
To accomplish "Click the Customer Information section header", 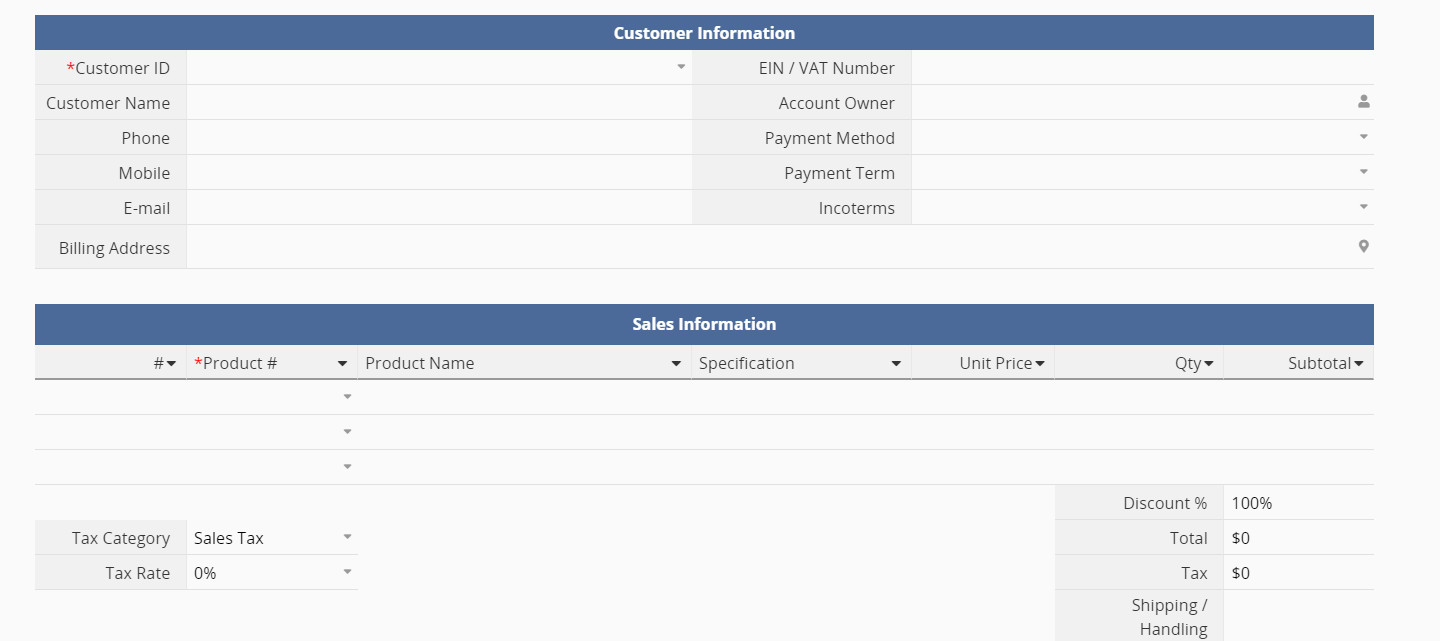I will tap(704, 32).
